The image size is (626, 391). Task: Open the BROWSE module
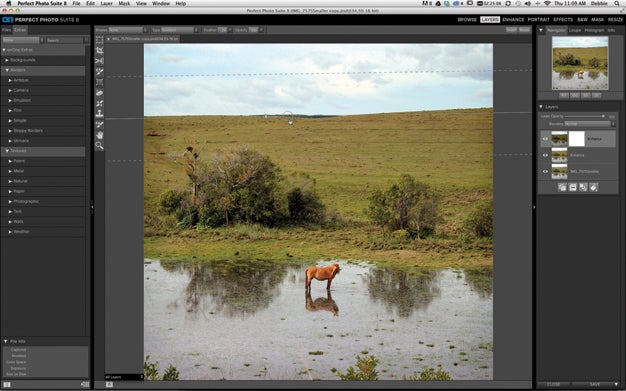pos(467,20)
